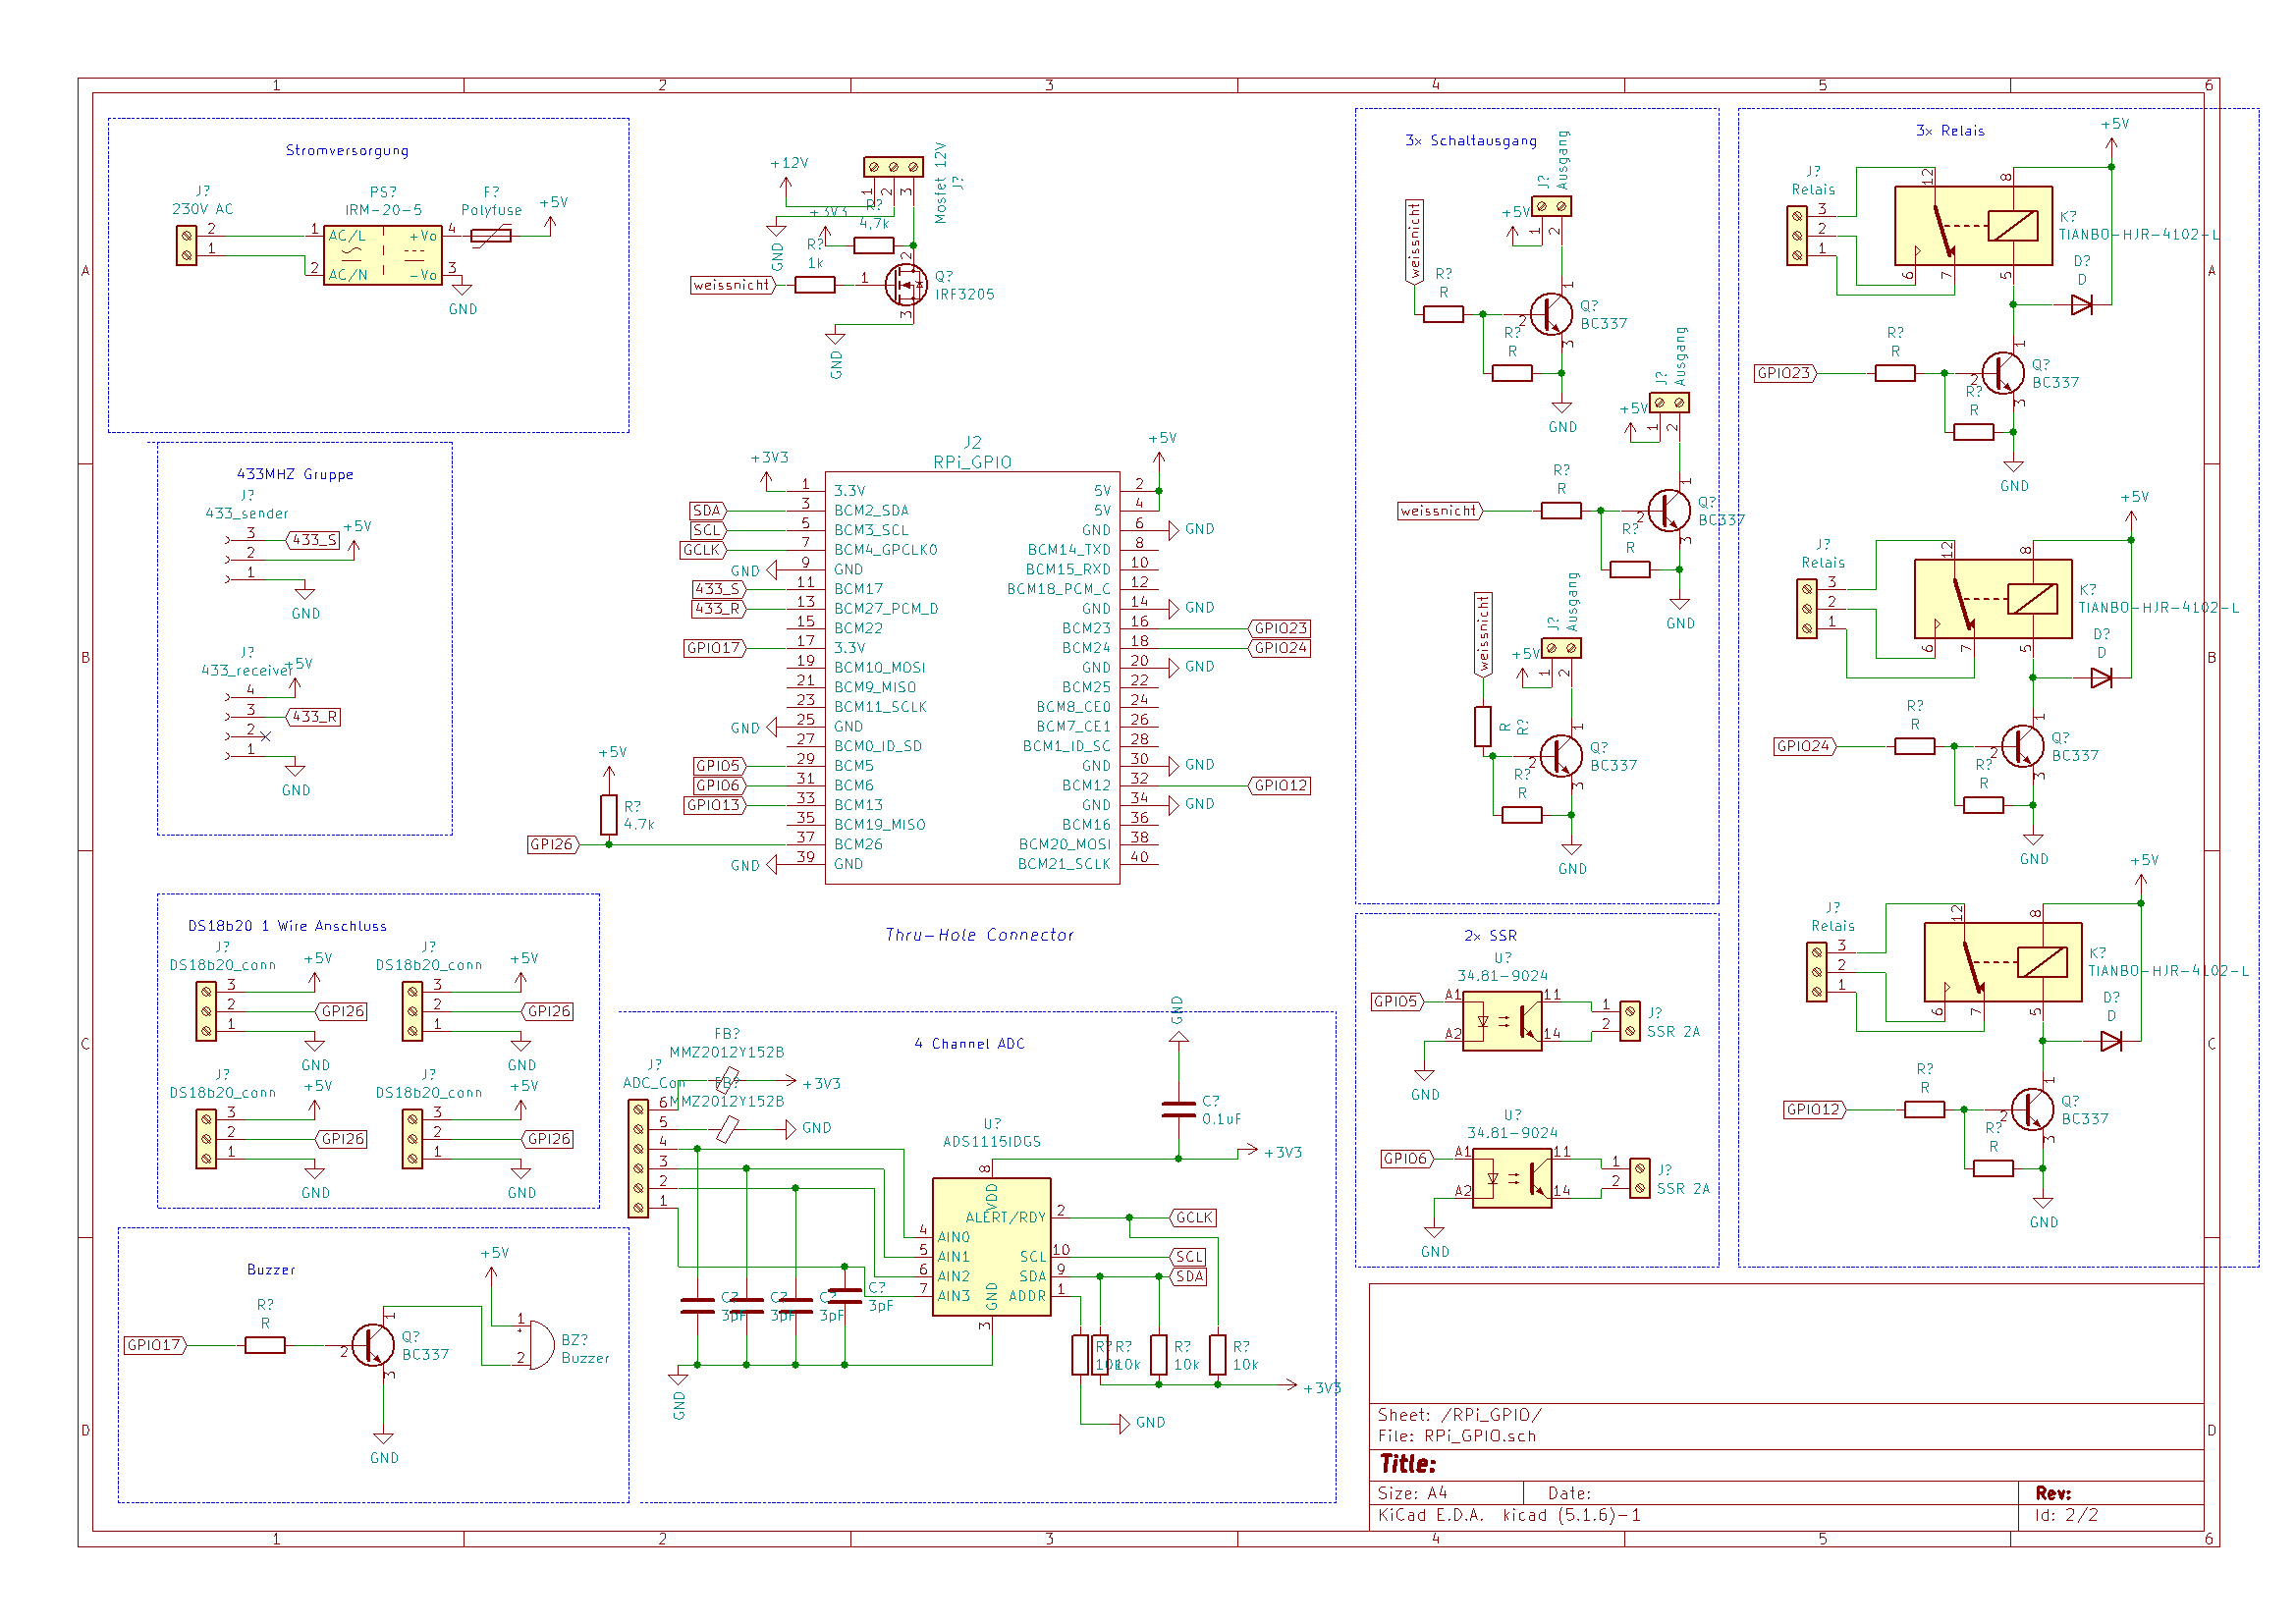
Task: Click the GPIO13 net label on the header
Action: pos(715,805)
